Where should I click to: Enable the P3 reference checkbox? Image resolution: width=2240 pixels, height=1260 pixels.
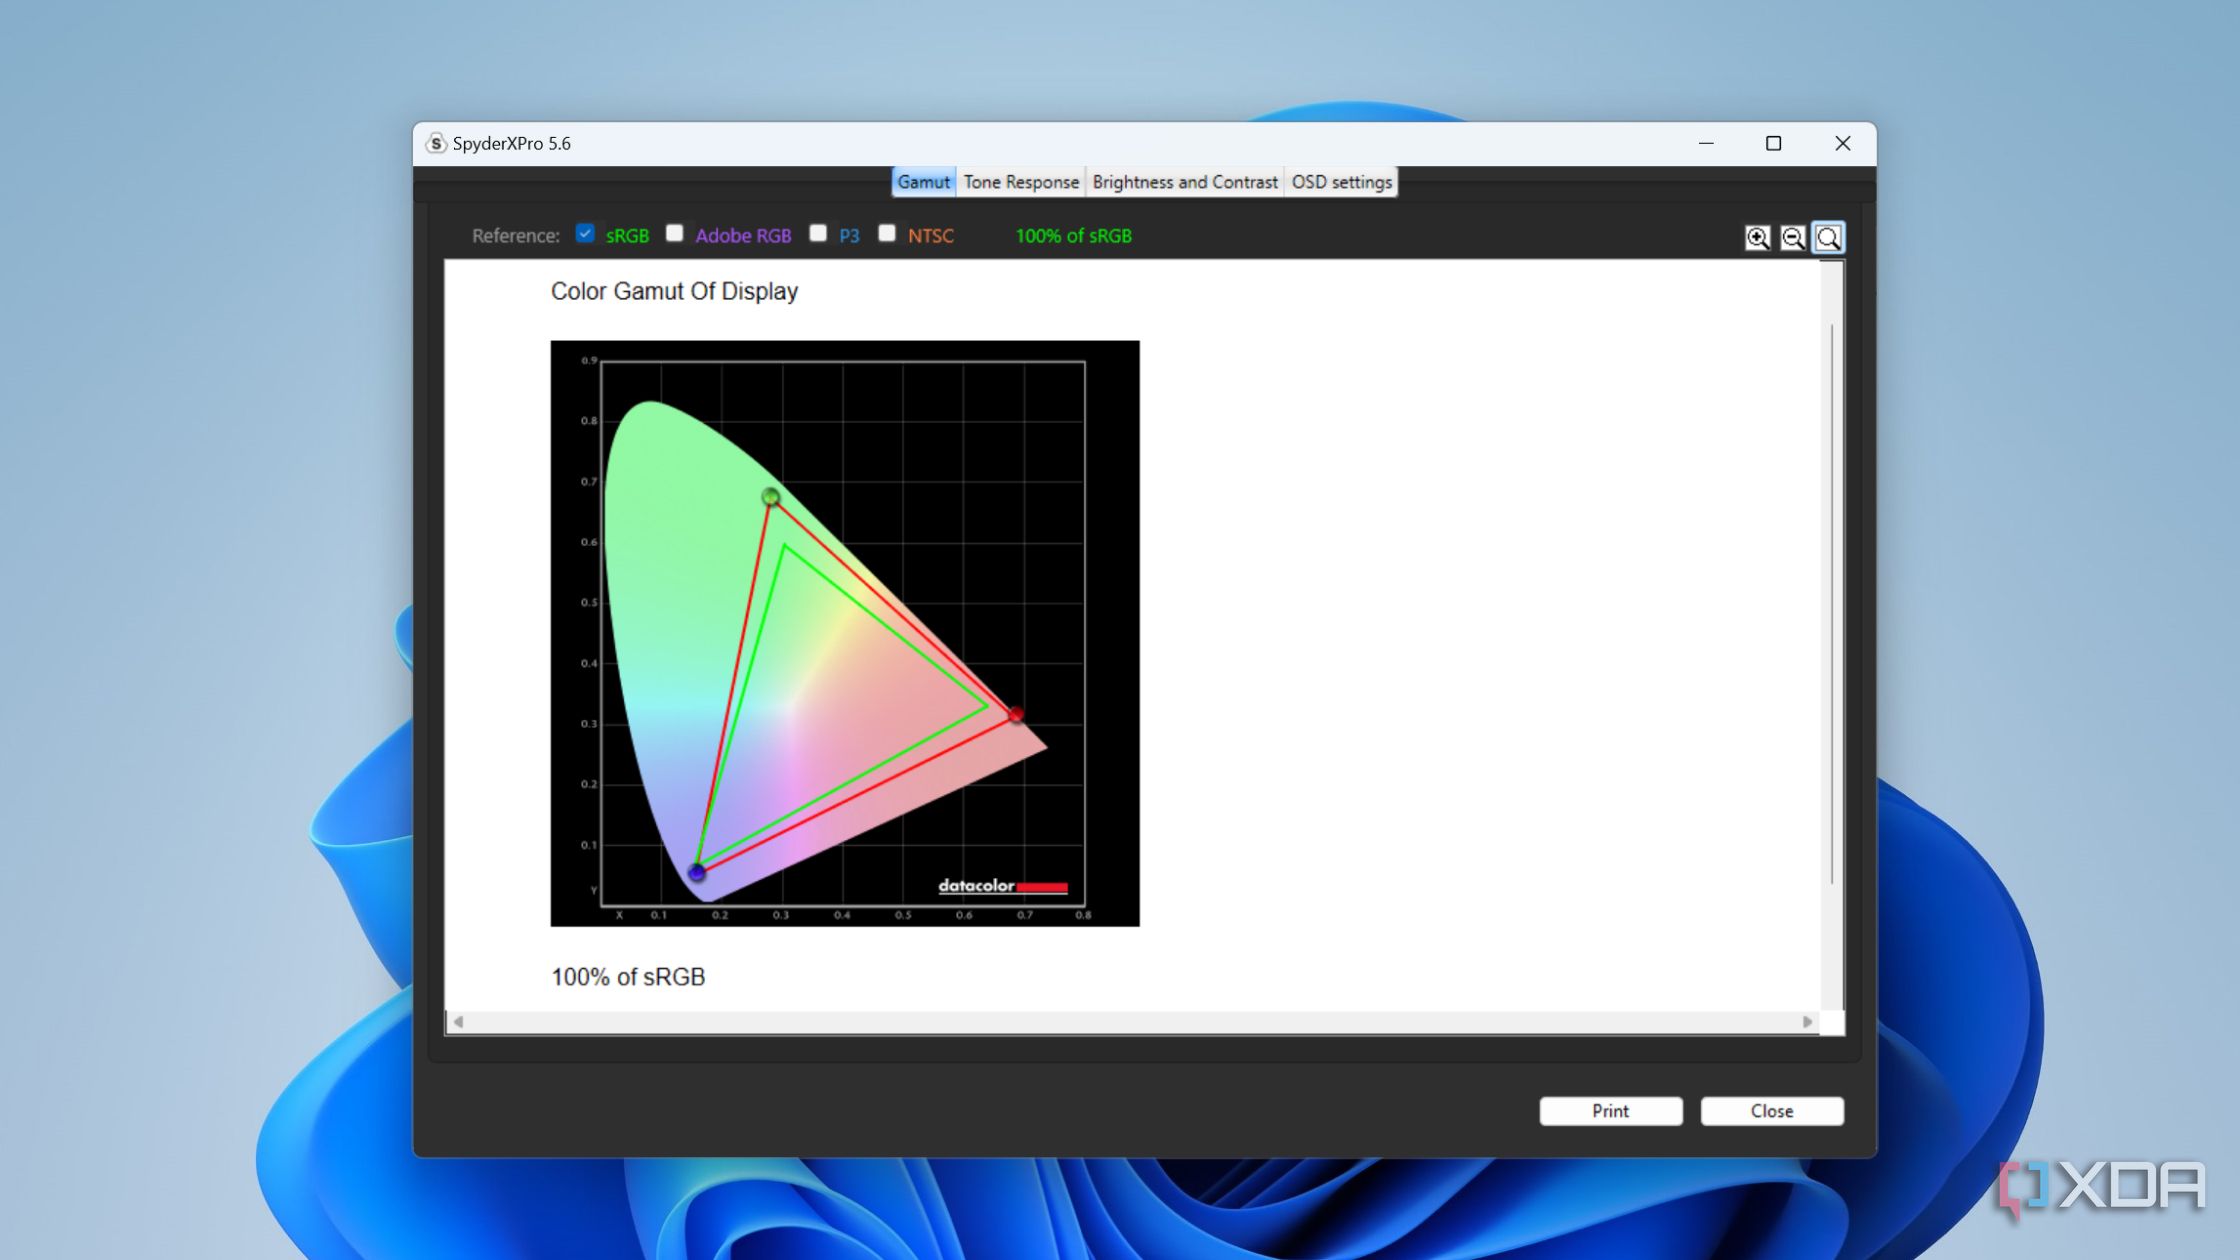[818, 233]
